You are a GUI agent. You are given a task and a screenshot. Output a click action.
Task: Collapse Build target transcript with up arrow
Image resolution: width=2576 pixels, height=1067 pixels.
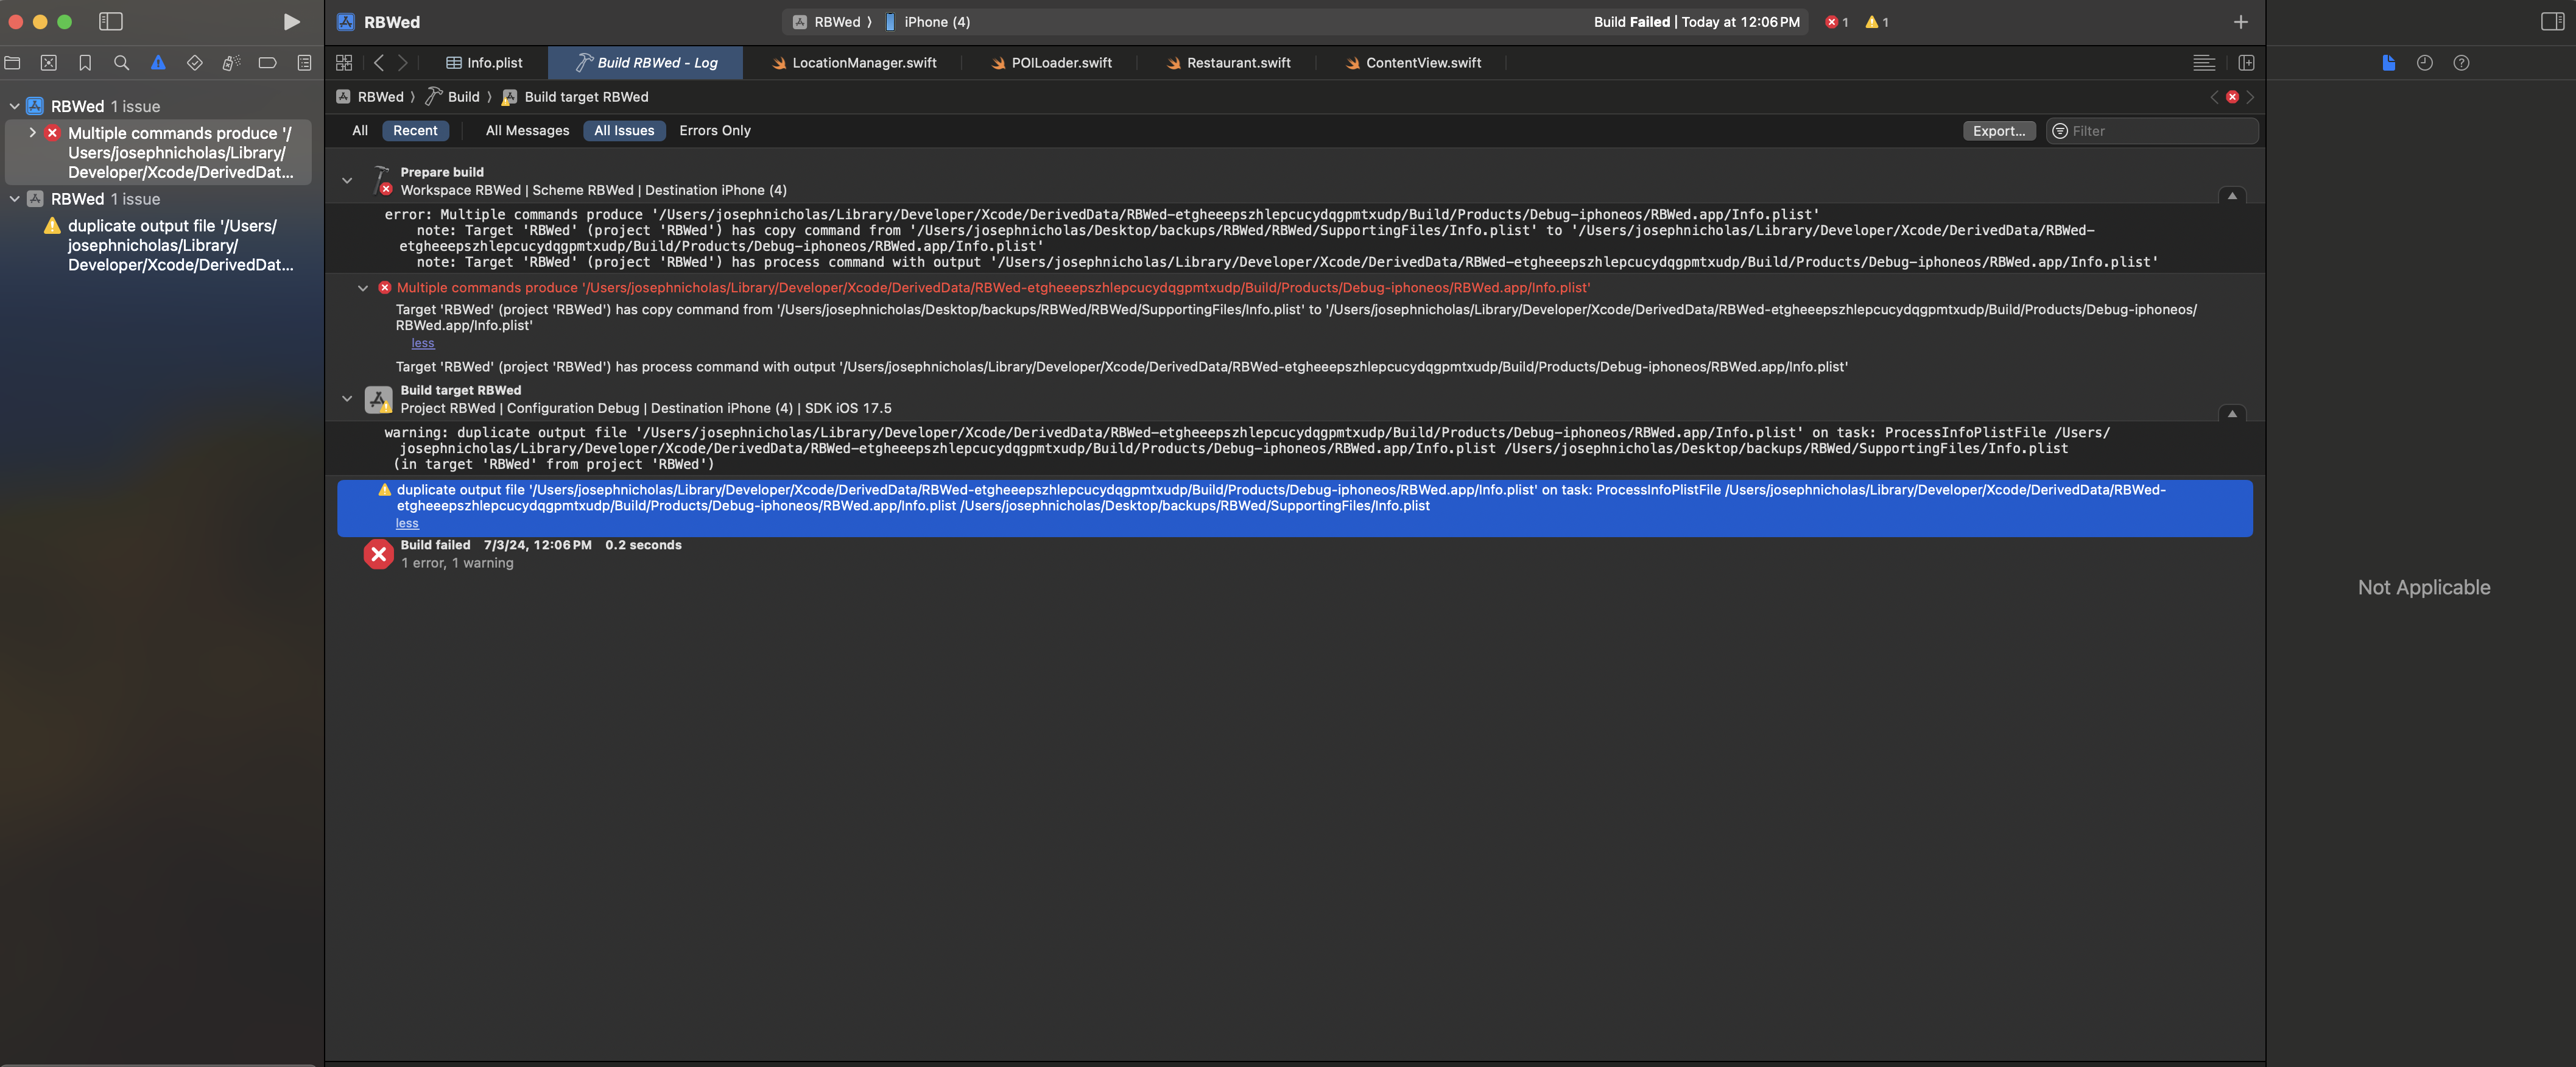[2232, 414]
